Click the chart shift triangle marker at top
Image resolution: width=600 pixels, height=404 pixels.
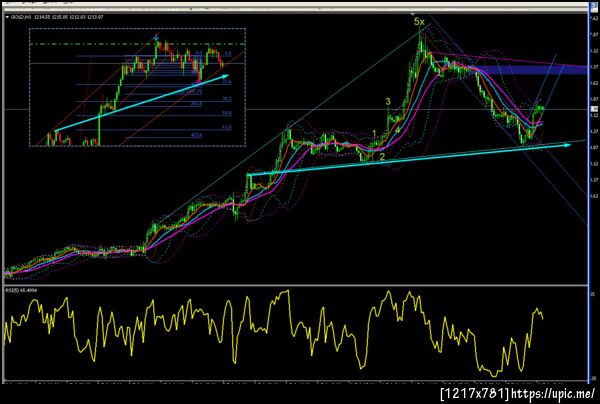(412, 14)
